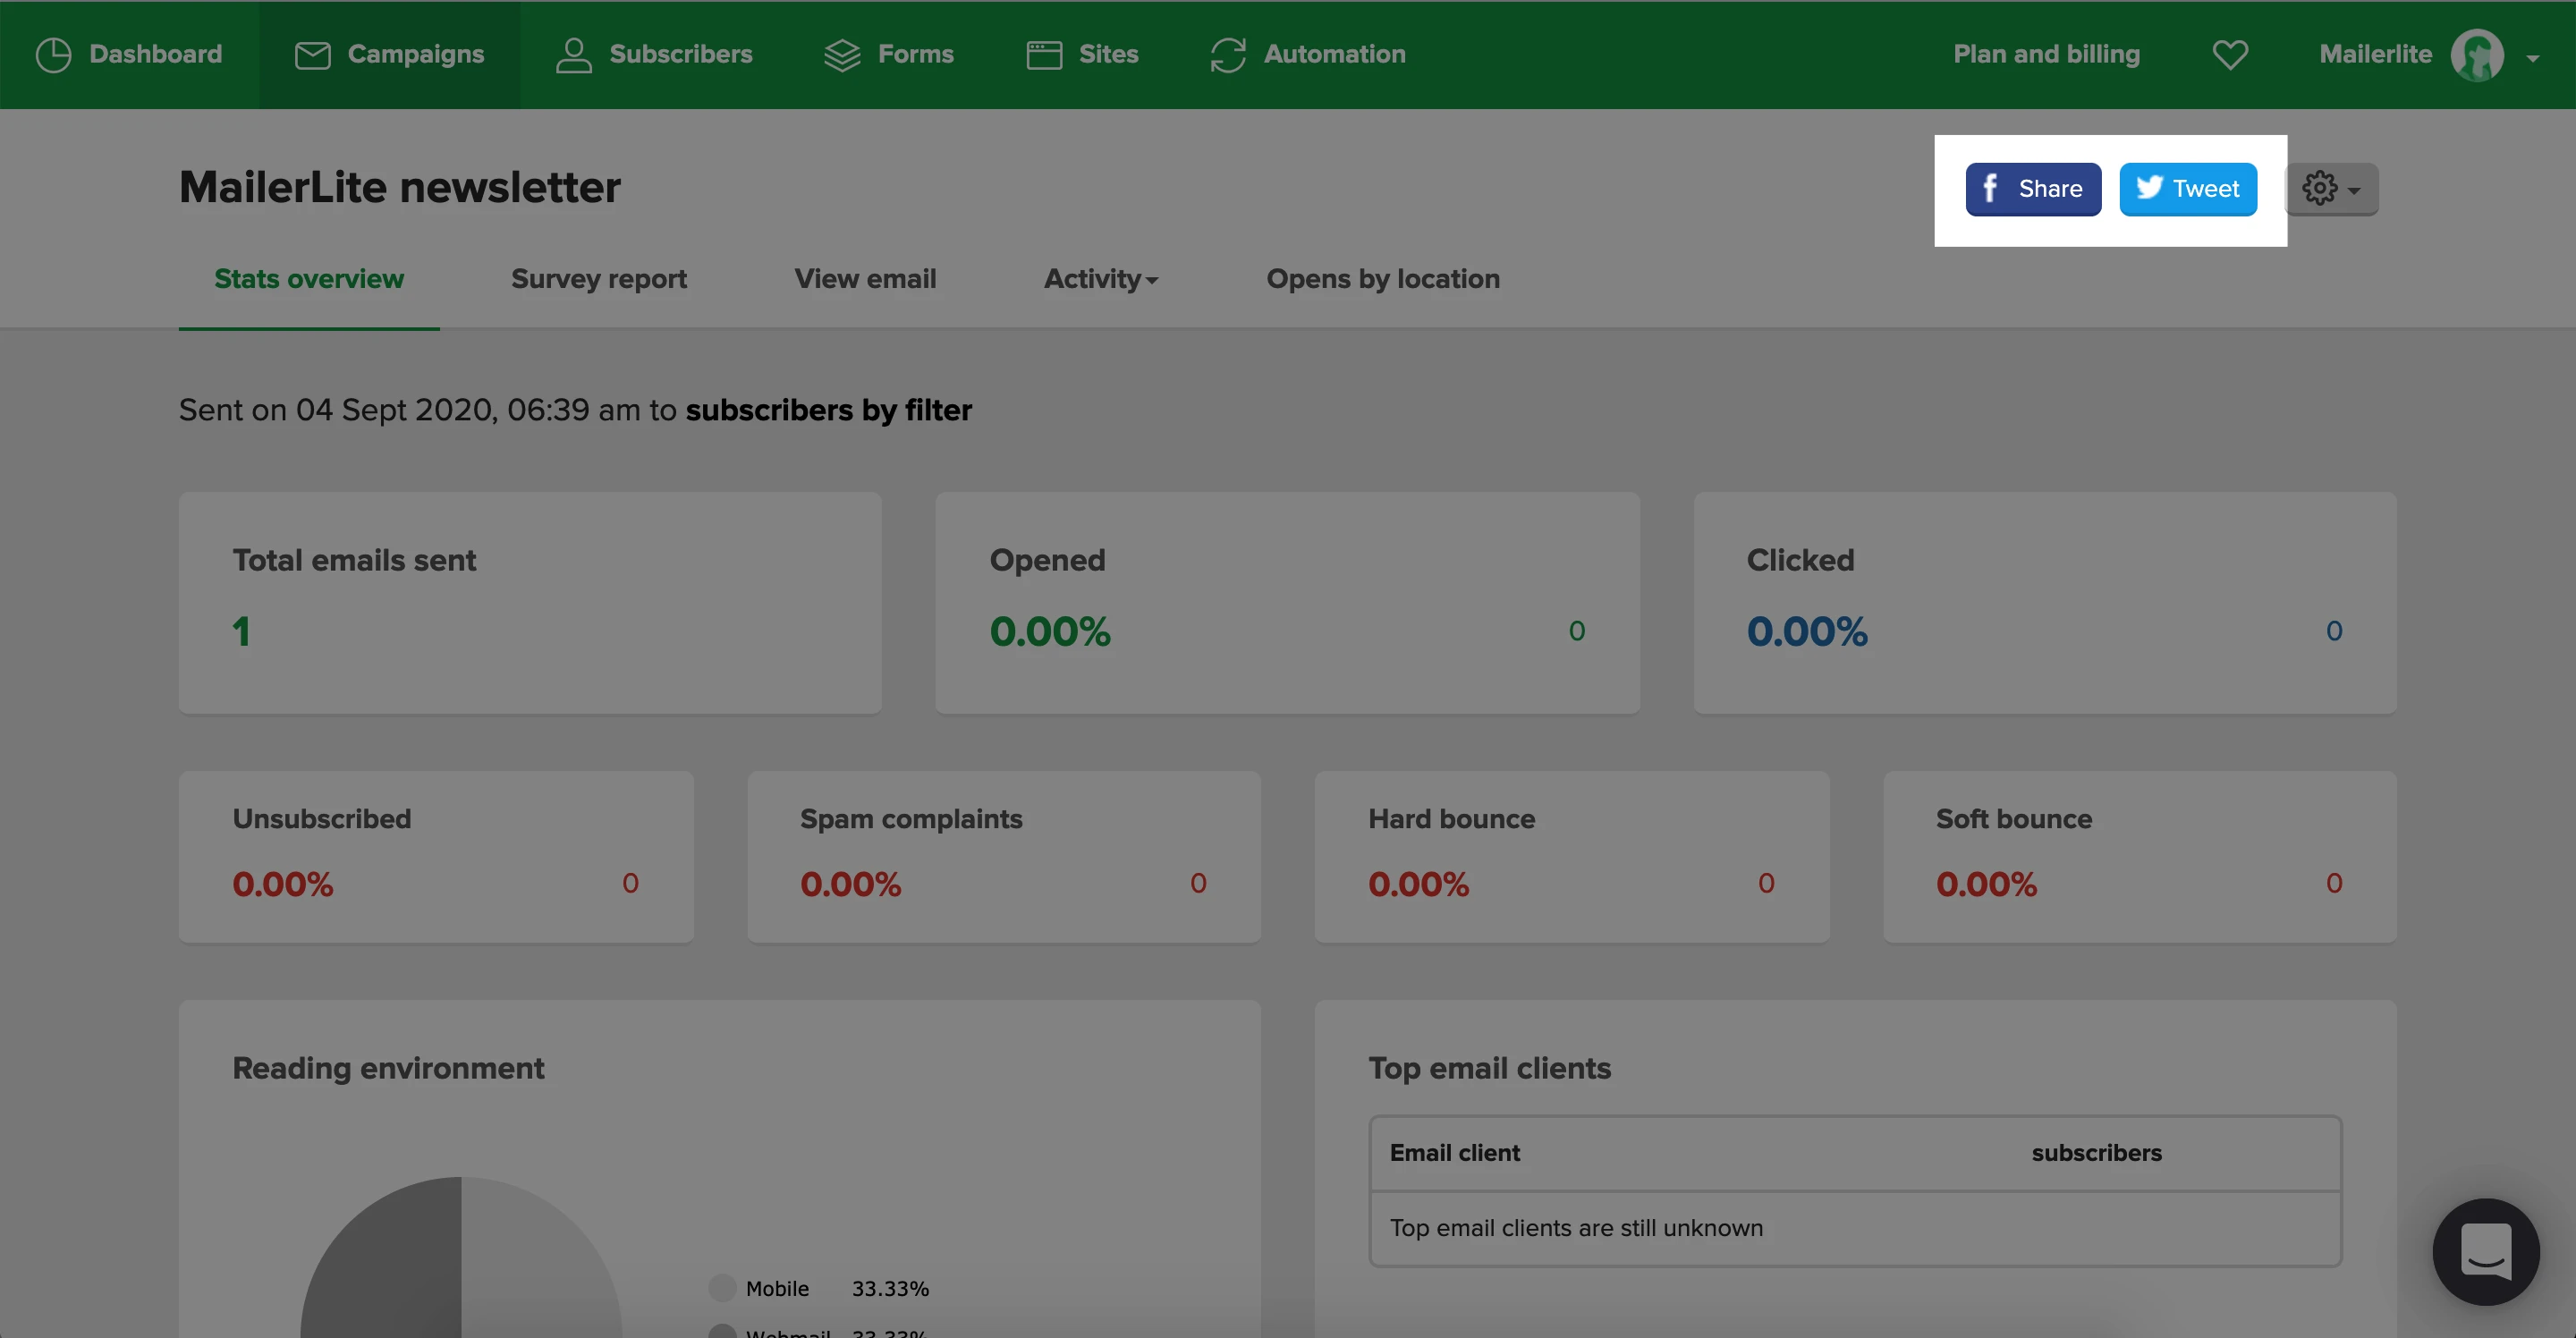Click the Subscribers person icon
This screenshot has width=2576, height=1338.
[573, 55]
